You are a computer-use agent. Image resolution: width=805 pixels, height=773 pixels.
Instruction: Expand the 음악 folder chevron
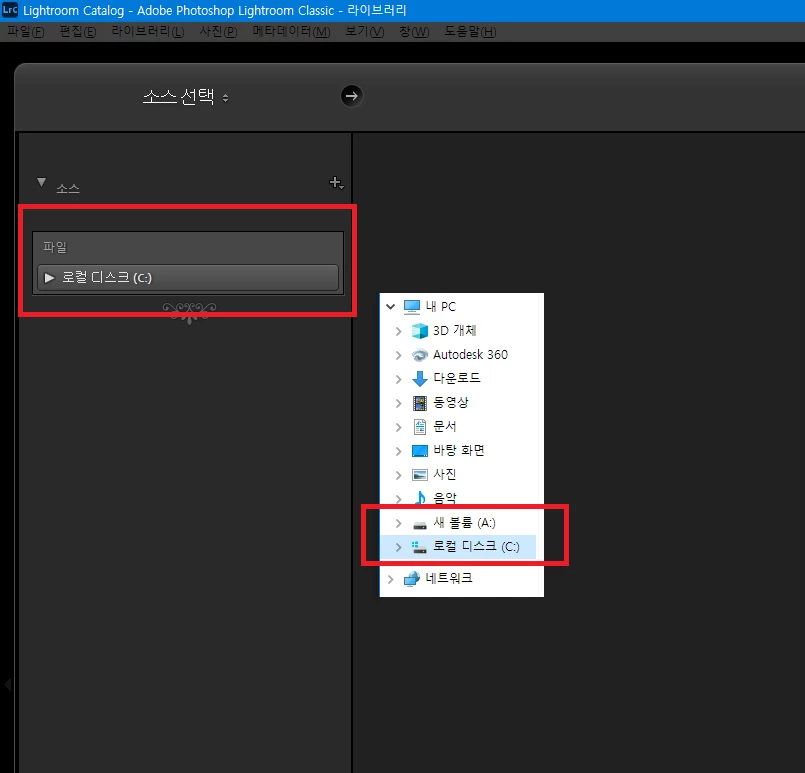click(398, 498)
